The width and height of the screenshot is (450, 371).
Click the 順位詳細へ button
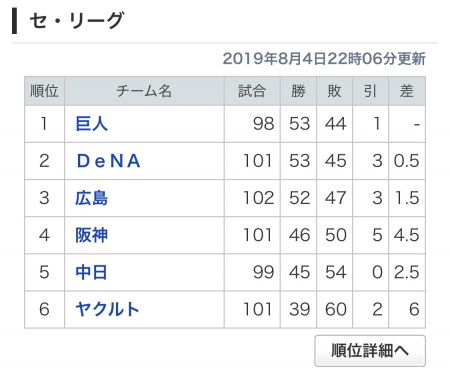pyautogui.click(x=370, y=351)
